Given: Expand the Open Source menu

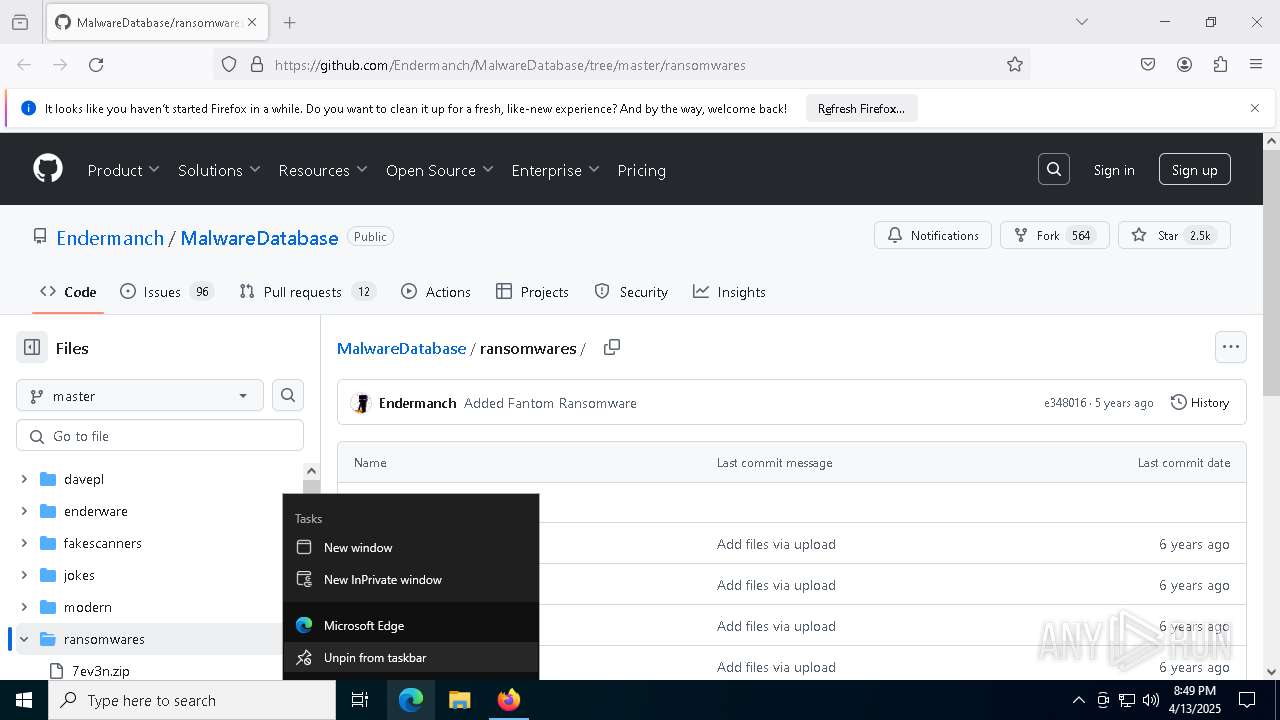Looking at the screenshot, I should 440,170.
